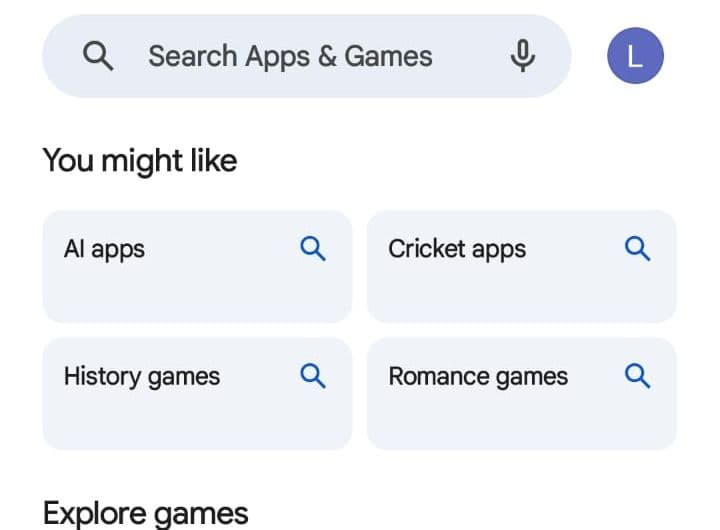Click the letter L in the profile circle
The image size is (720, 530).
click(x=635, y=57)
